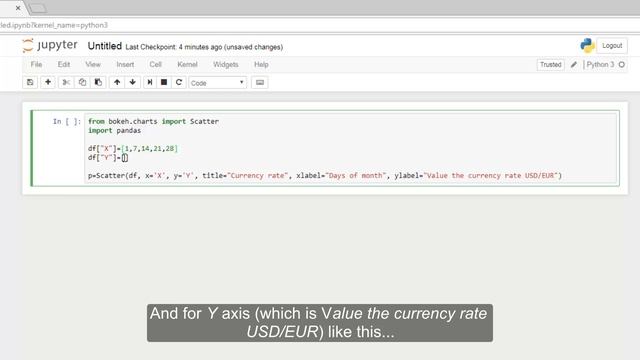Open a new browser tab
The width and height of the screenshot is (640, 360).
[38, 8]
